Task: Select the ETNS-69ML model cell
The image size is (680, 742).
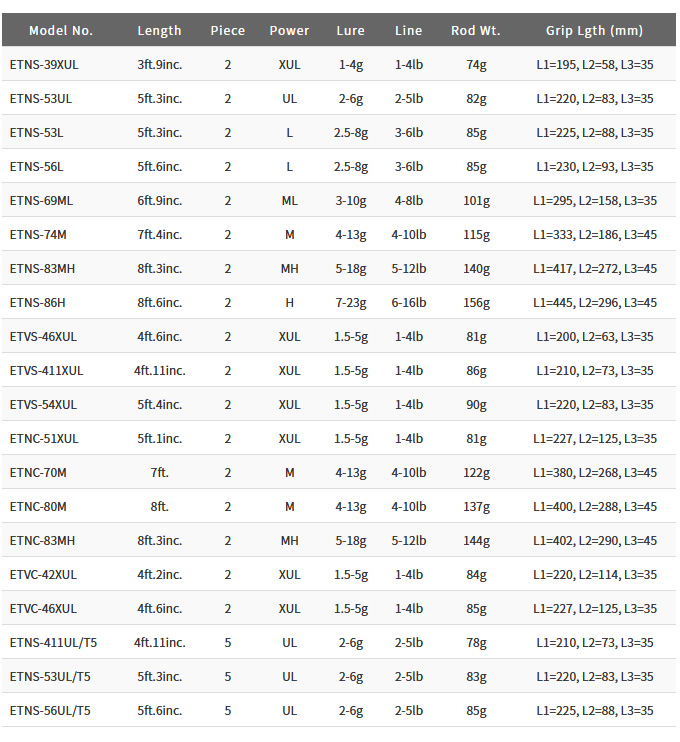Action: pyautogui.click(x=41, y=200)
